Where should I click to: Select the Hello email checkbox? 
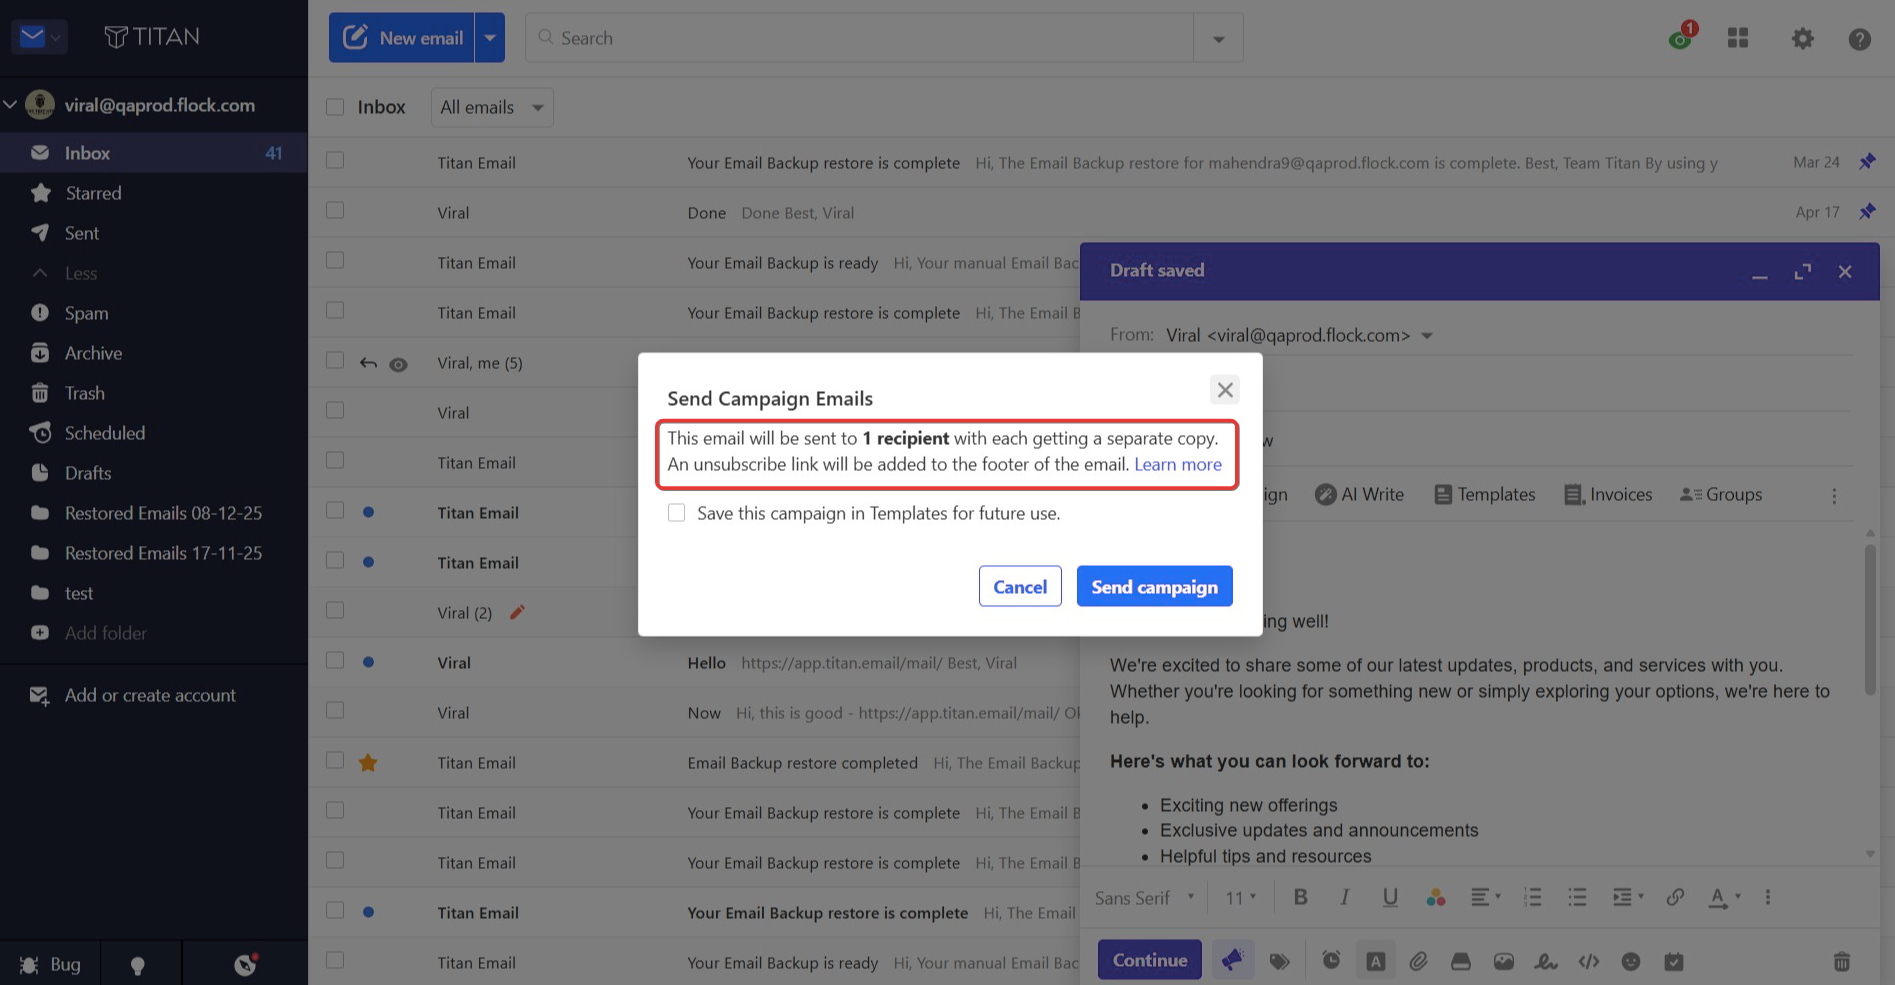(x=335, y=660)
